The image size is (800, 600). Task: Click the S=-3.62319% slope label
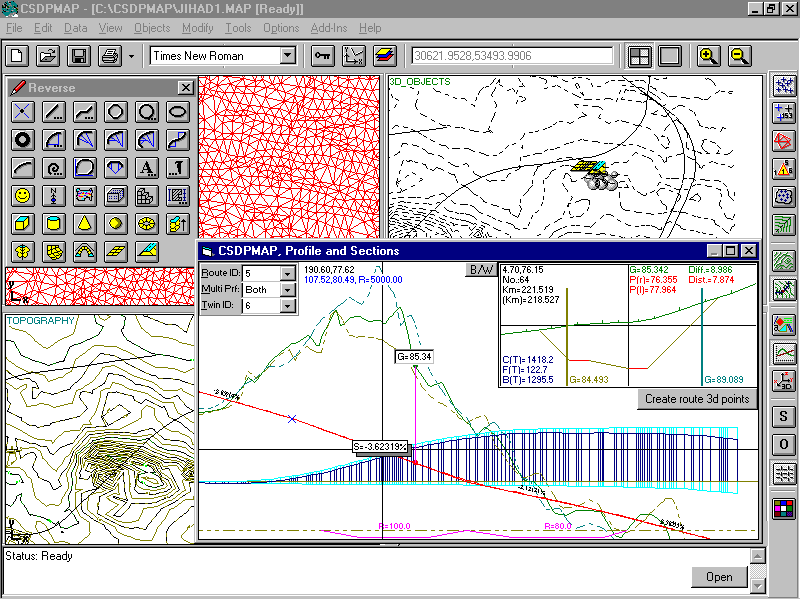381,447
